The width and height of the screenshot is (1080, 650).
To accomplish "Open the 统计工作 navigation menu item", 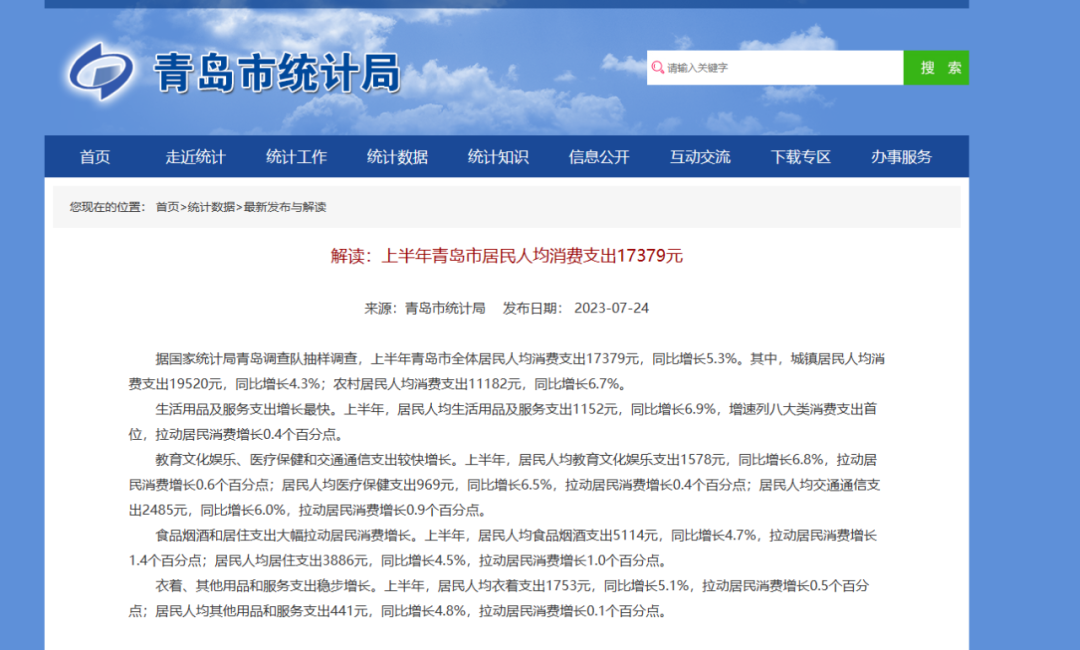I will 297,157.
